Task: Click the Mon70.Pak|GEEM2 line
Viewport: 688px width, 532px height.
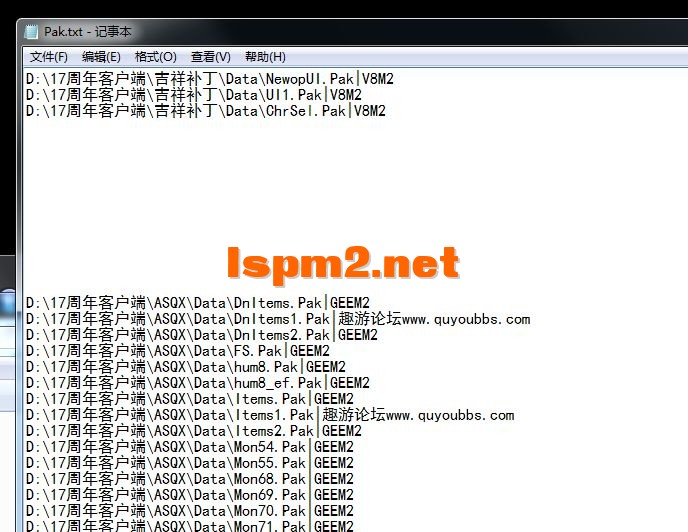Action: 190,510
